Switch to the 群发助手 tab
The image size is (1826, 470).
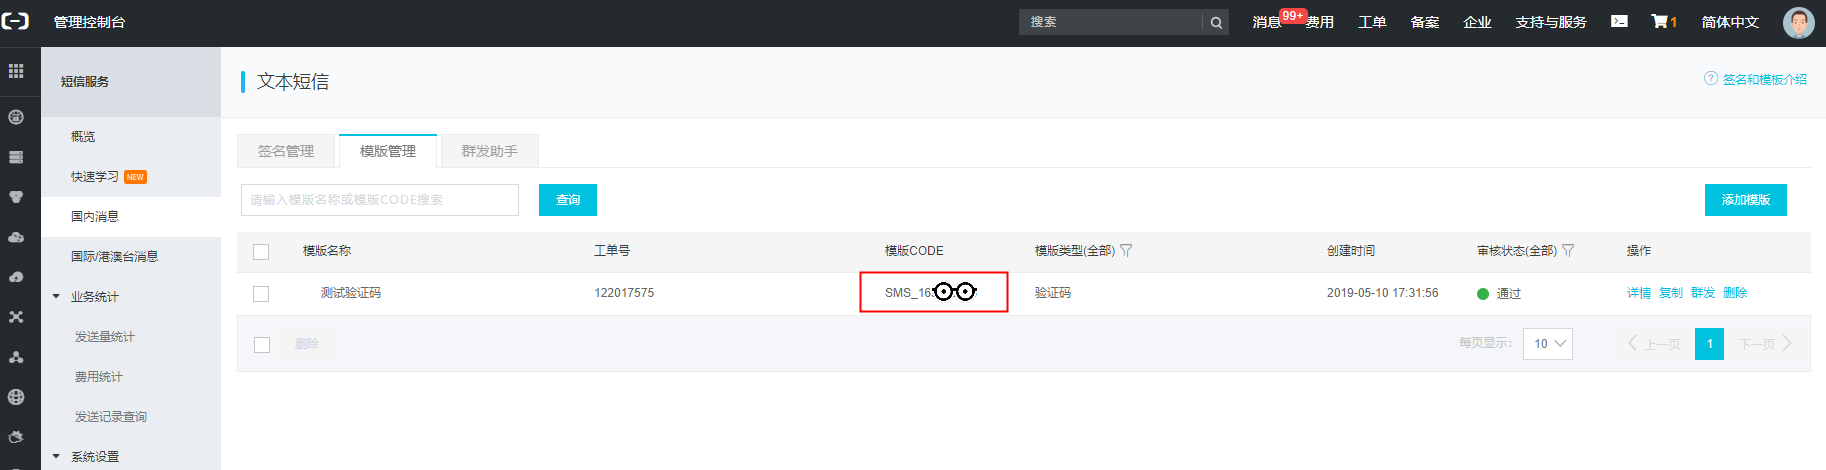point(490,151)
